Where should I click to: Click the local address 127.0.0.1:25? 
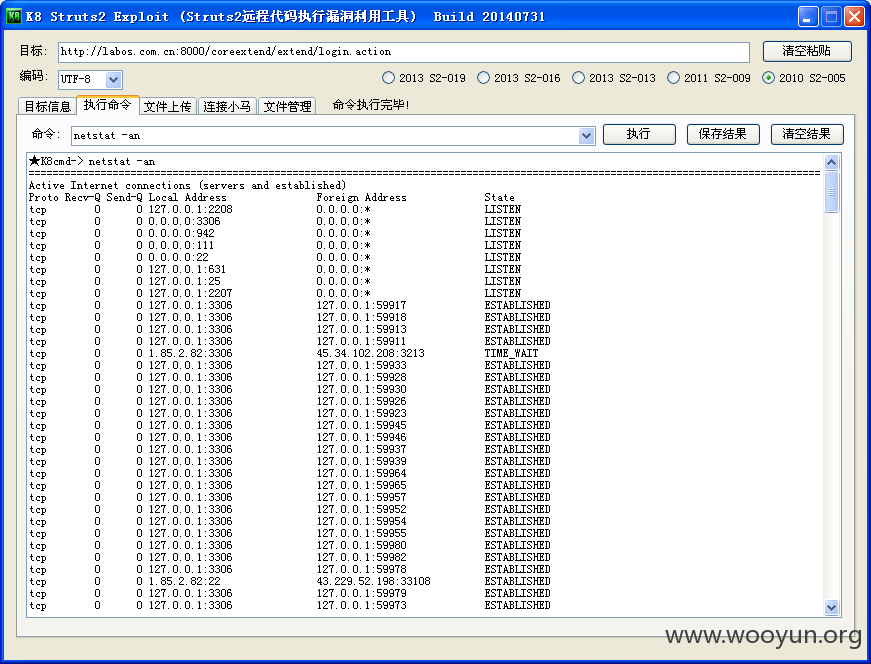click(184, 282)
